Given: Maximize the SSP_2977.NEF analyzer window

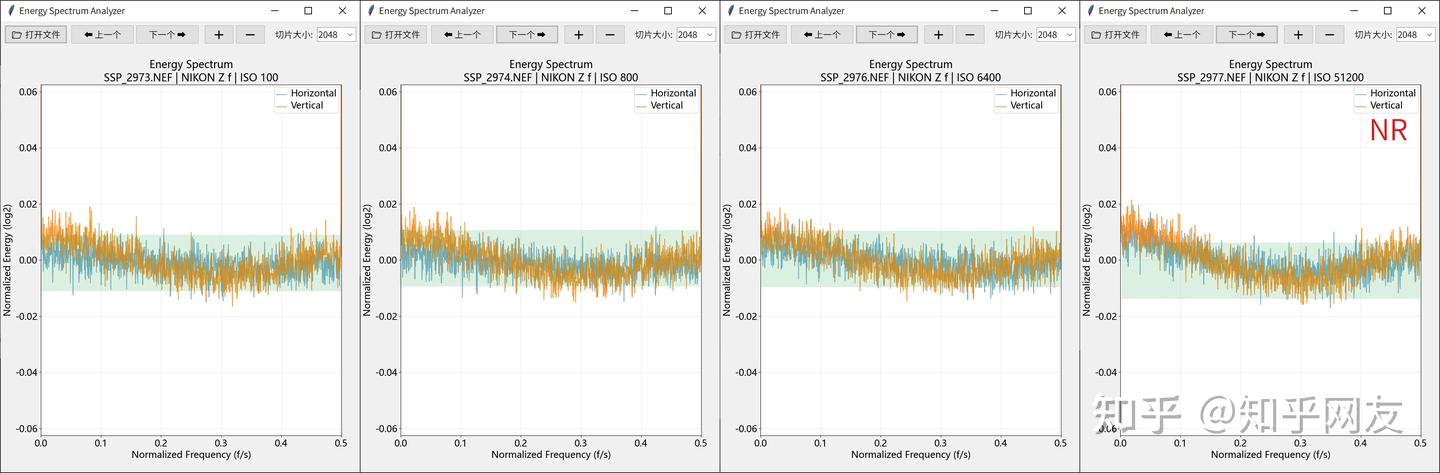Looking at the screenshot, I should click(1388, 11).
